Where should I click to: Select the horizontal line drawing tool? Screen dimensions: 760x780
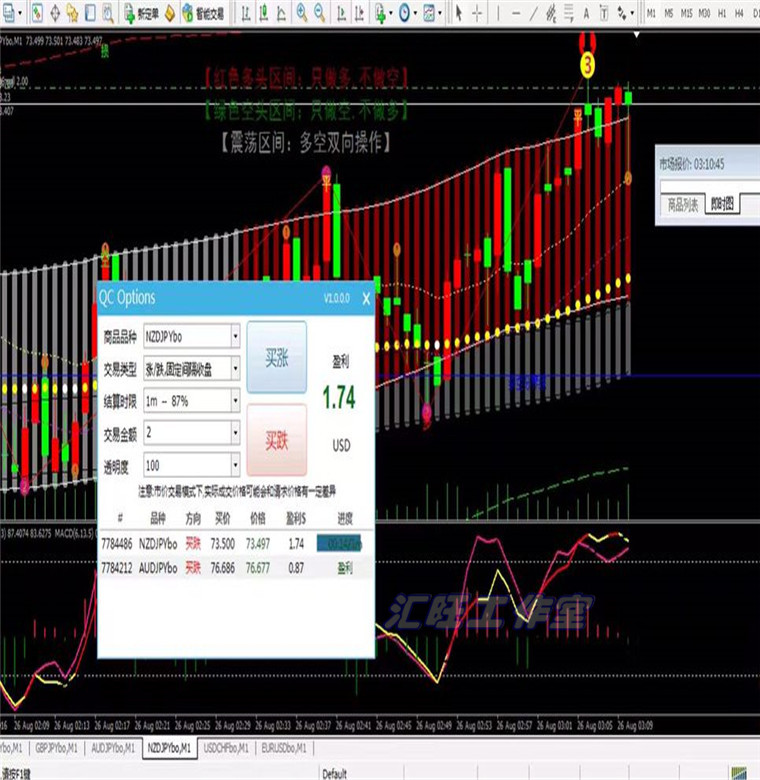[x=516, y=13]
